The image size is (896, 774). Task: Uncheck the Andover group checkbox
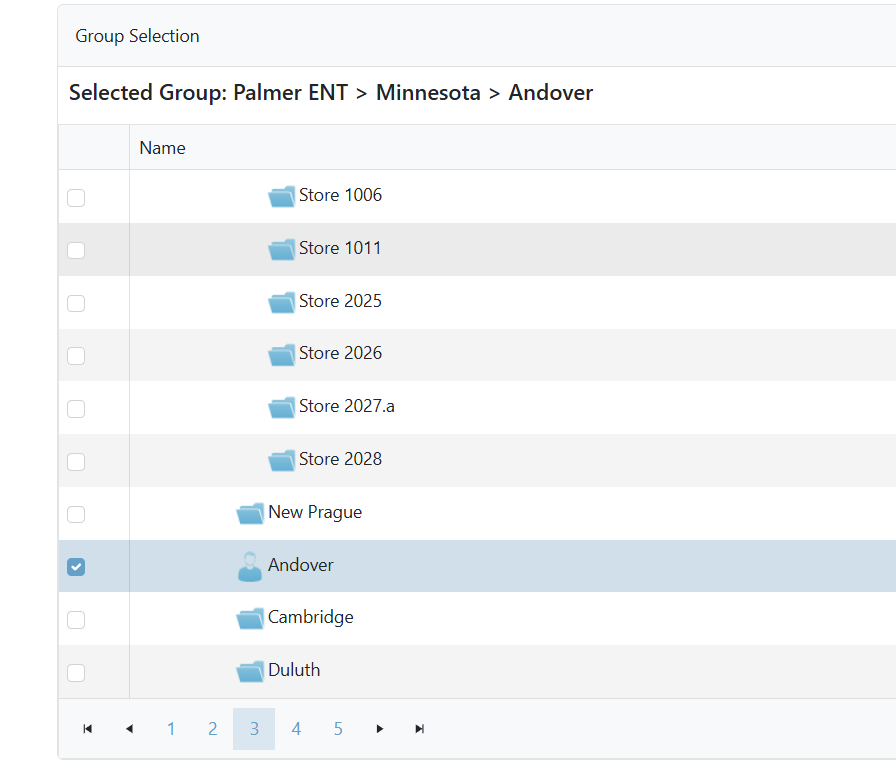click(x=76, y=567)
